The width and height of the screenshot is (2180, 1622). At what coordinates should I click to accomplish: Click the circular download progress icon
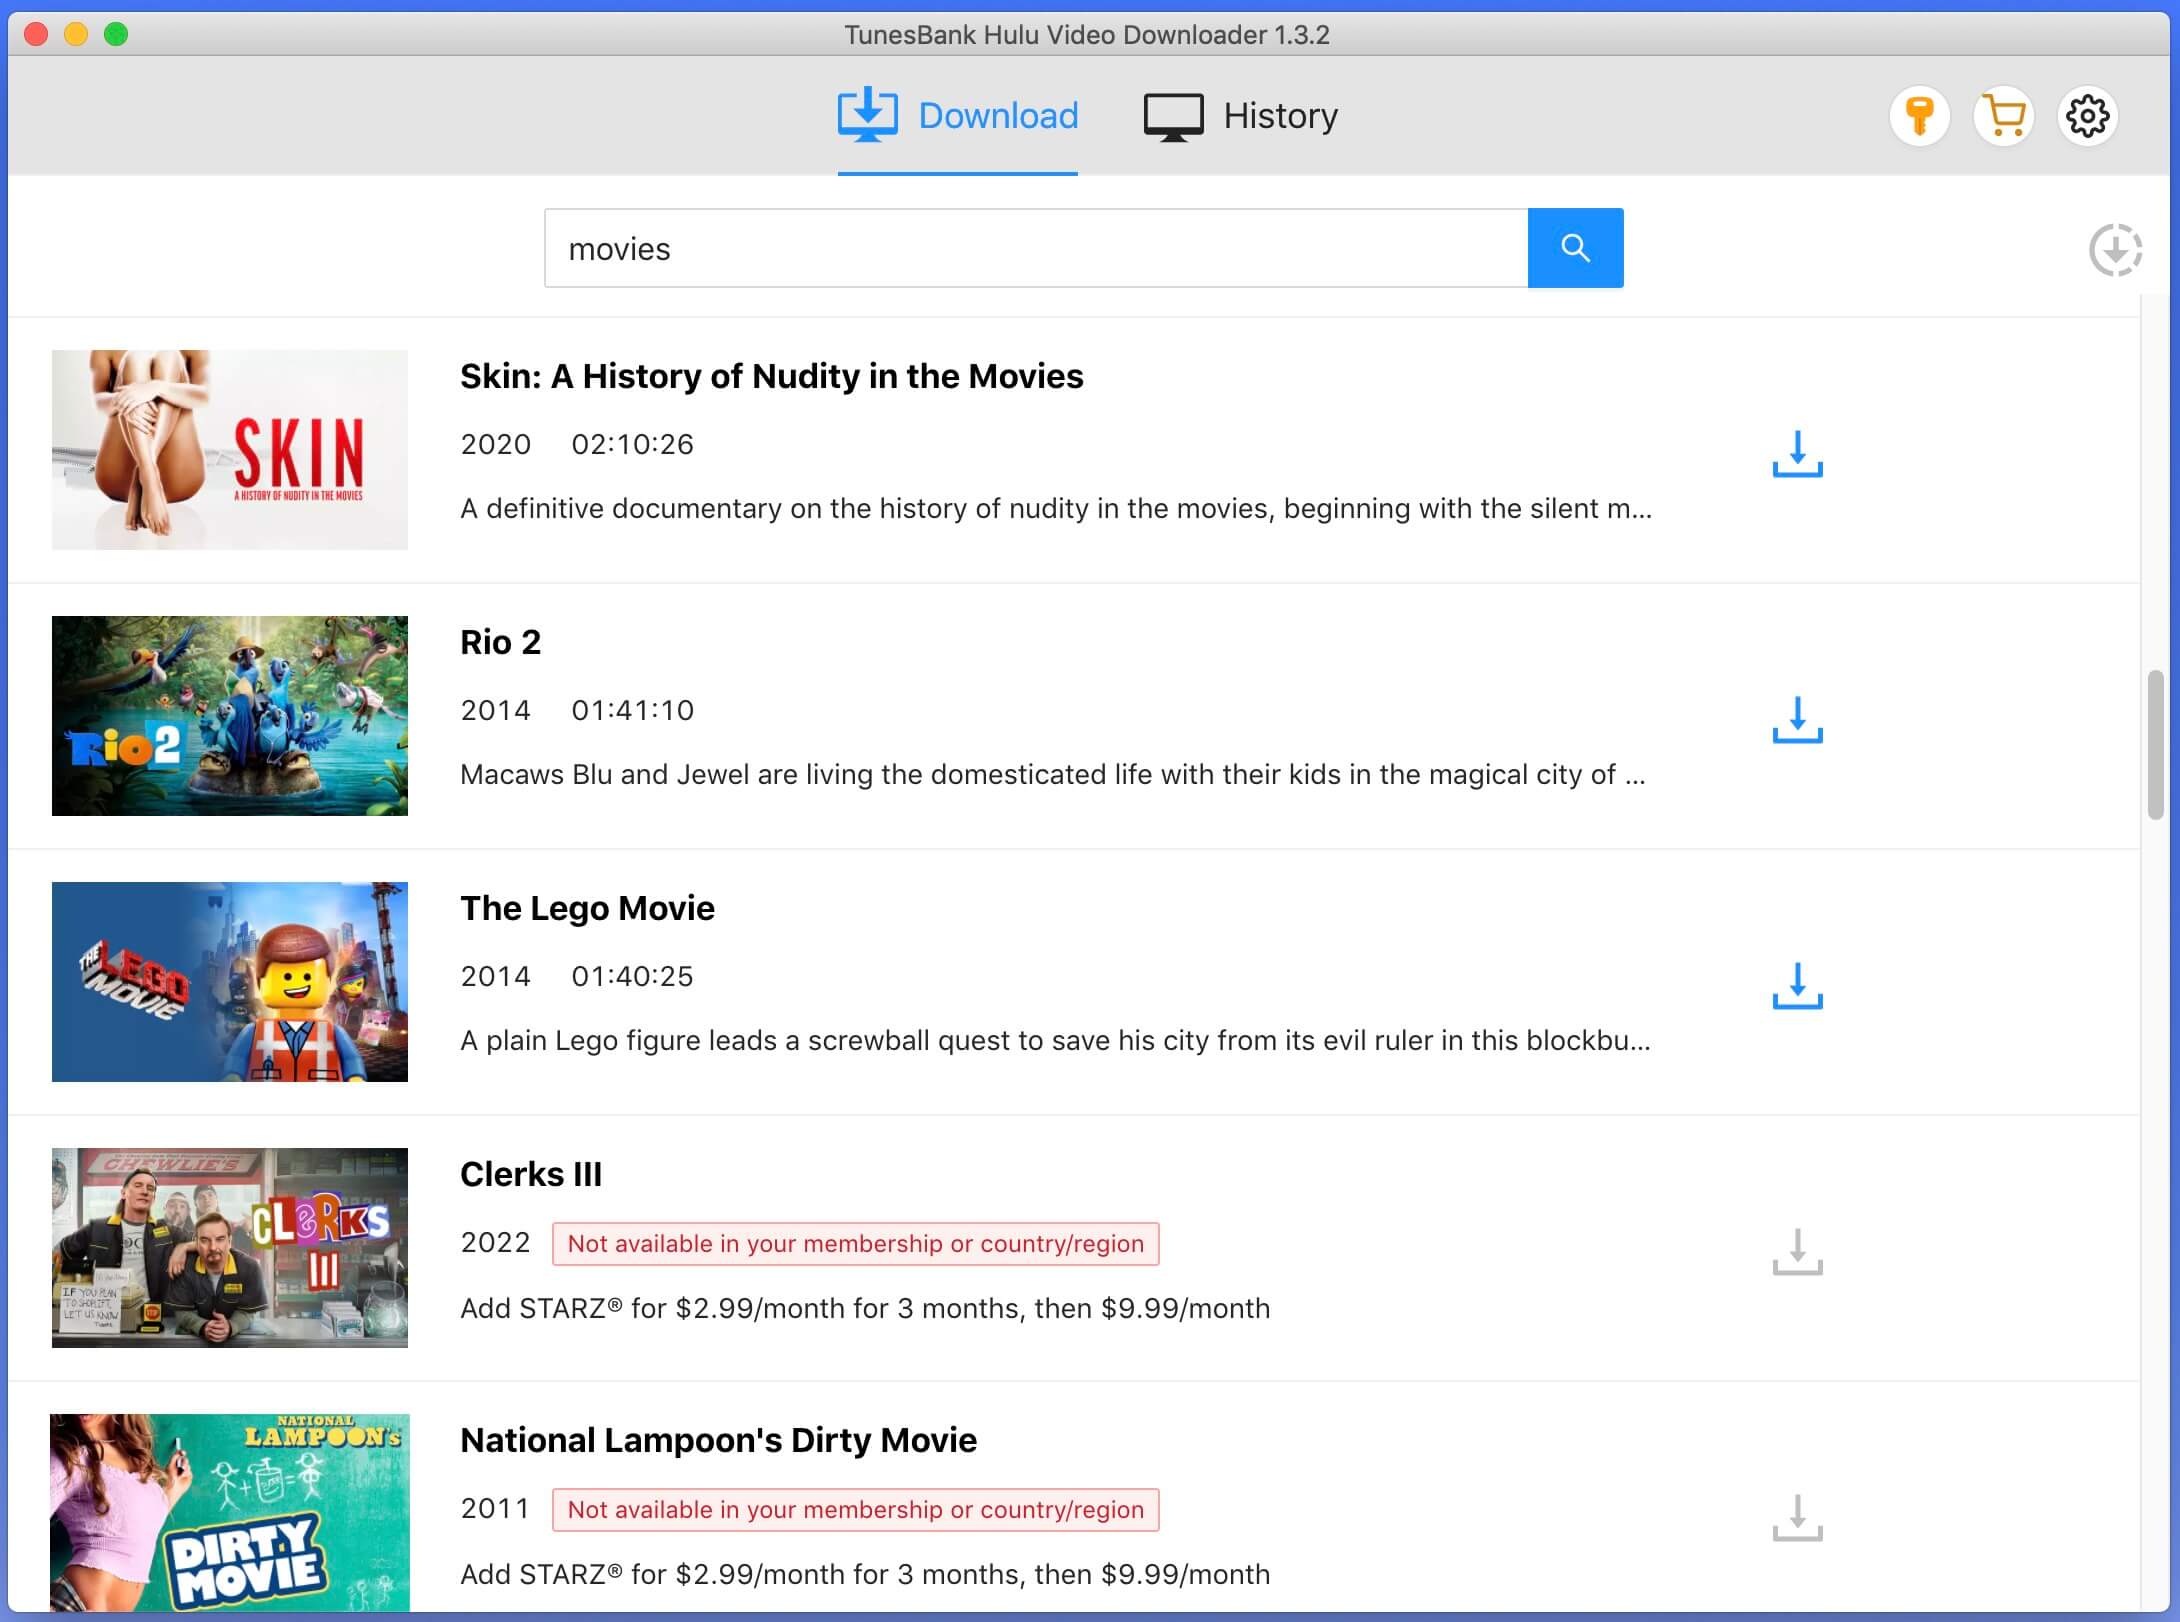point(2115,249)
